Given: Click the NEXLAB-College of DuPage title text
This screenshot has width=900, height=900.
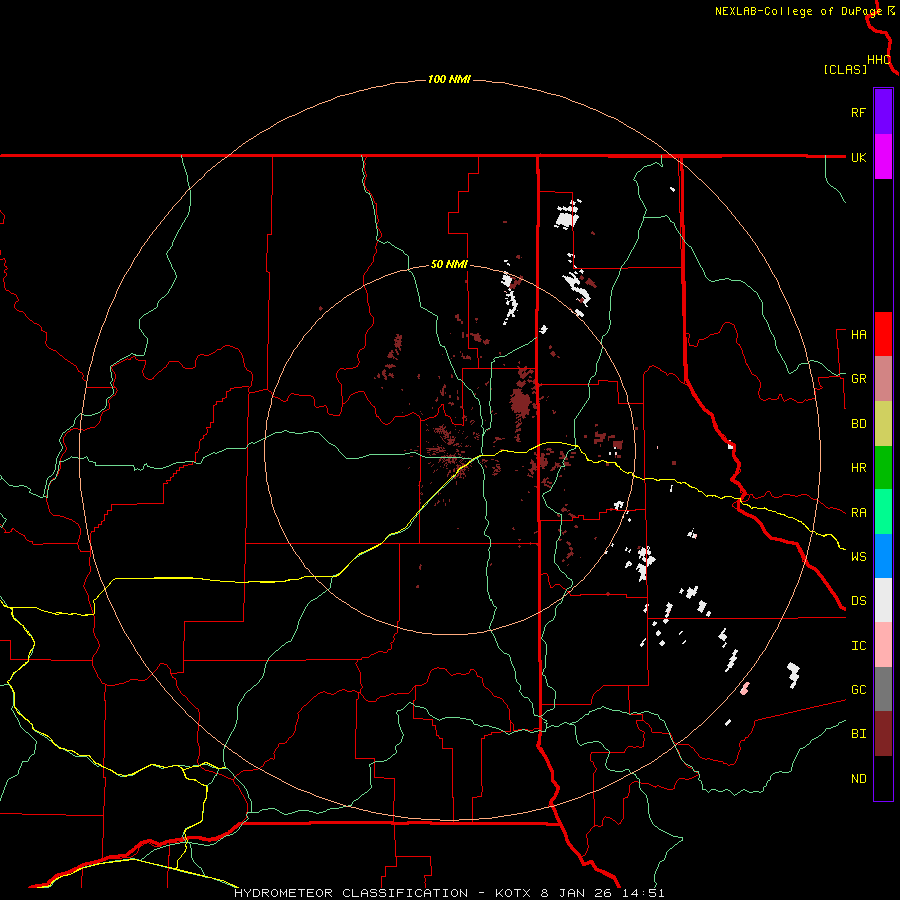Looking at the screenshot, I should click(798, 11).
